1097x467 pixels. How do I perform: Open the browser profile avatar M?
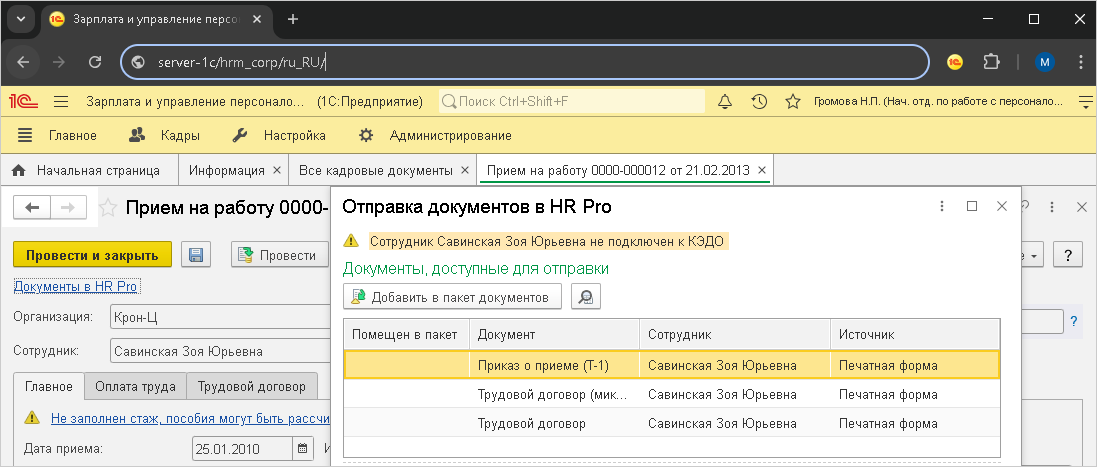(1045, 62)
